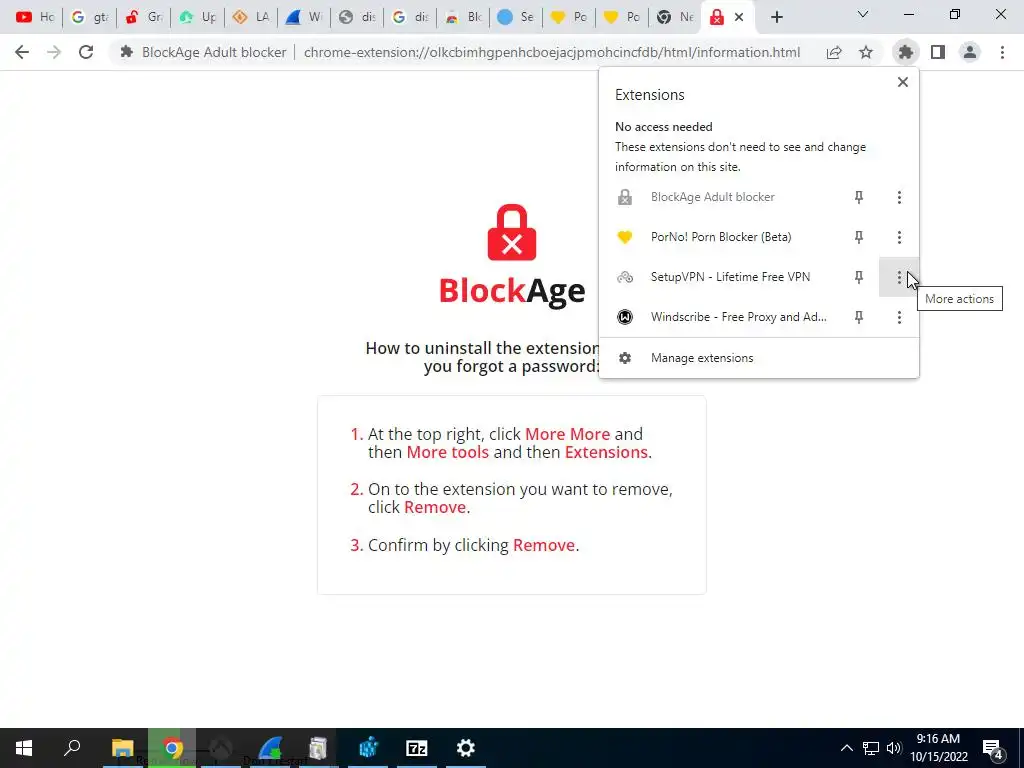Switch to the 'Blc' rainbow tab
This screenshot has width=1024, height=768.
click(x=464, y=17)
